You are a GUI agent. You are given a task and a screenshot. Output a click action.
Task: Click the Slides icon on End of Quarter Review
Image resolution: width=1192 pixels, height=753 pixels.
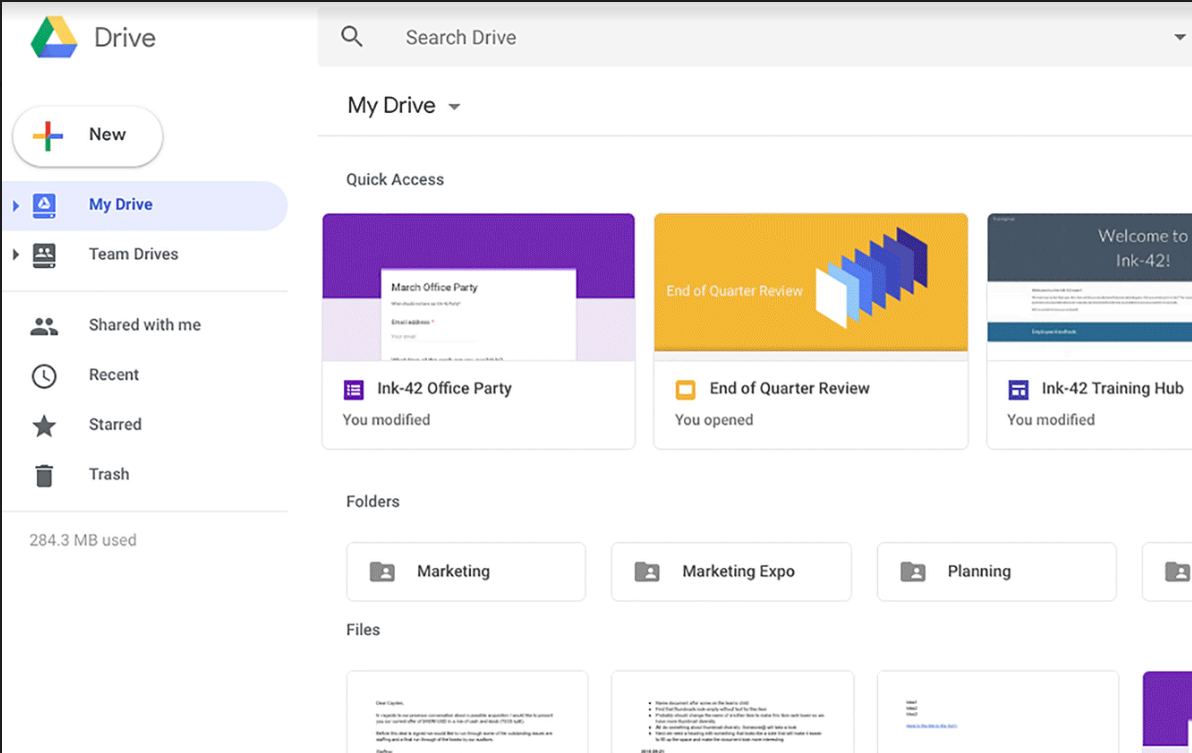(686, 388)
